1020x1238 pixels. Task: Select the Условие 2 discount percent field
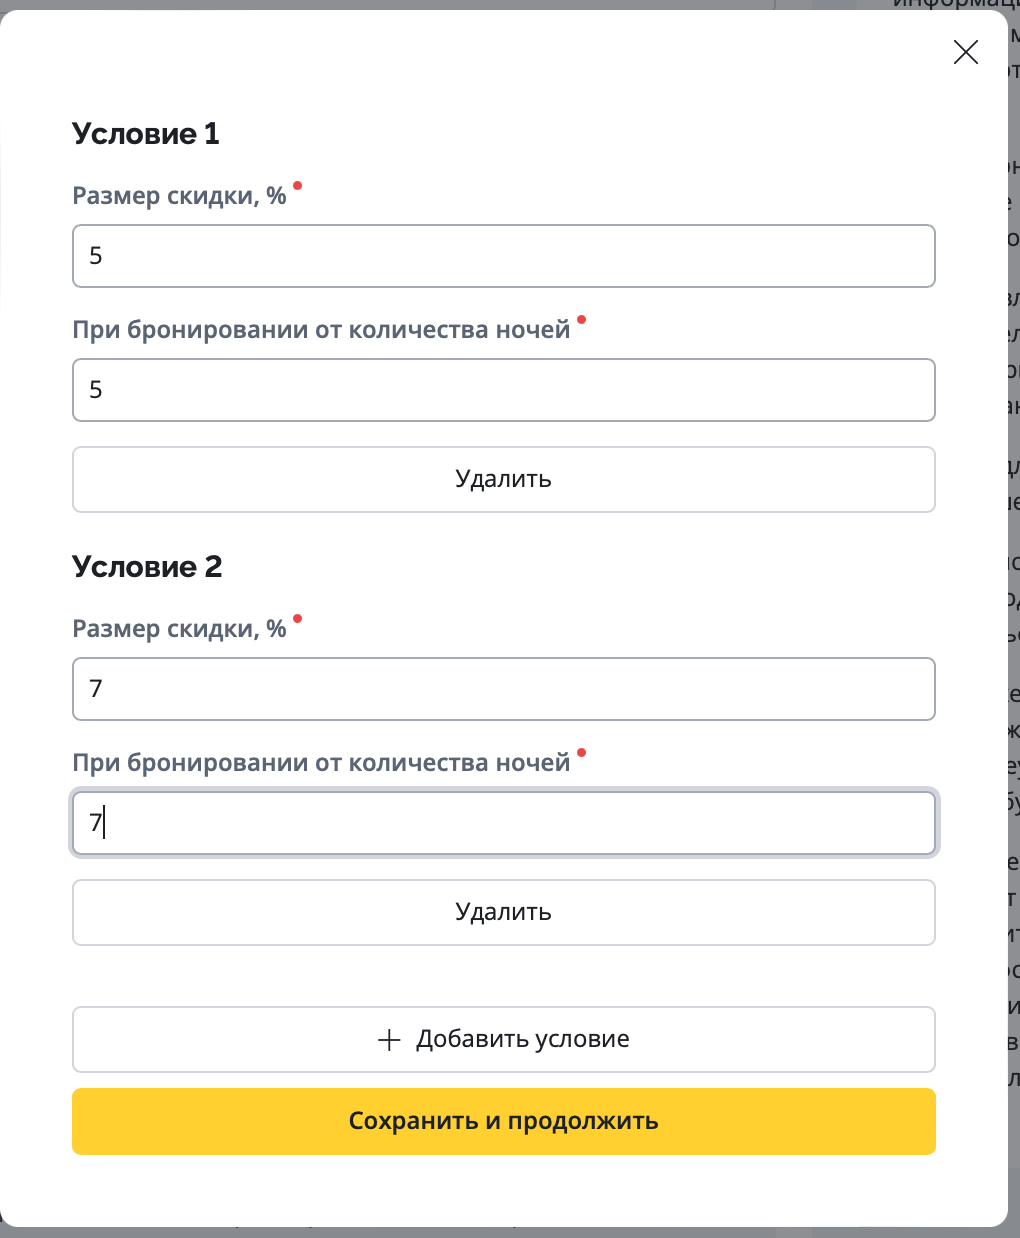click(503, 689)
